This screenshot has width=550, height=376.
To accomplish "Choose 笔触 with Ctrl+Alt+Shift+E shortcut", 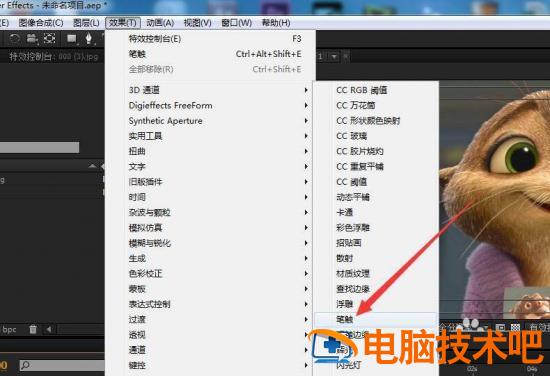I will click(210, 54).
